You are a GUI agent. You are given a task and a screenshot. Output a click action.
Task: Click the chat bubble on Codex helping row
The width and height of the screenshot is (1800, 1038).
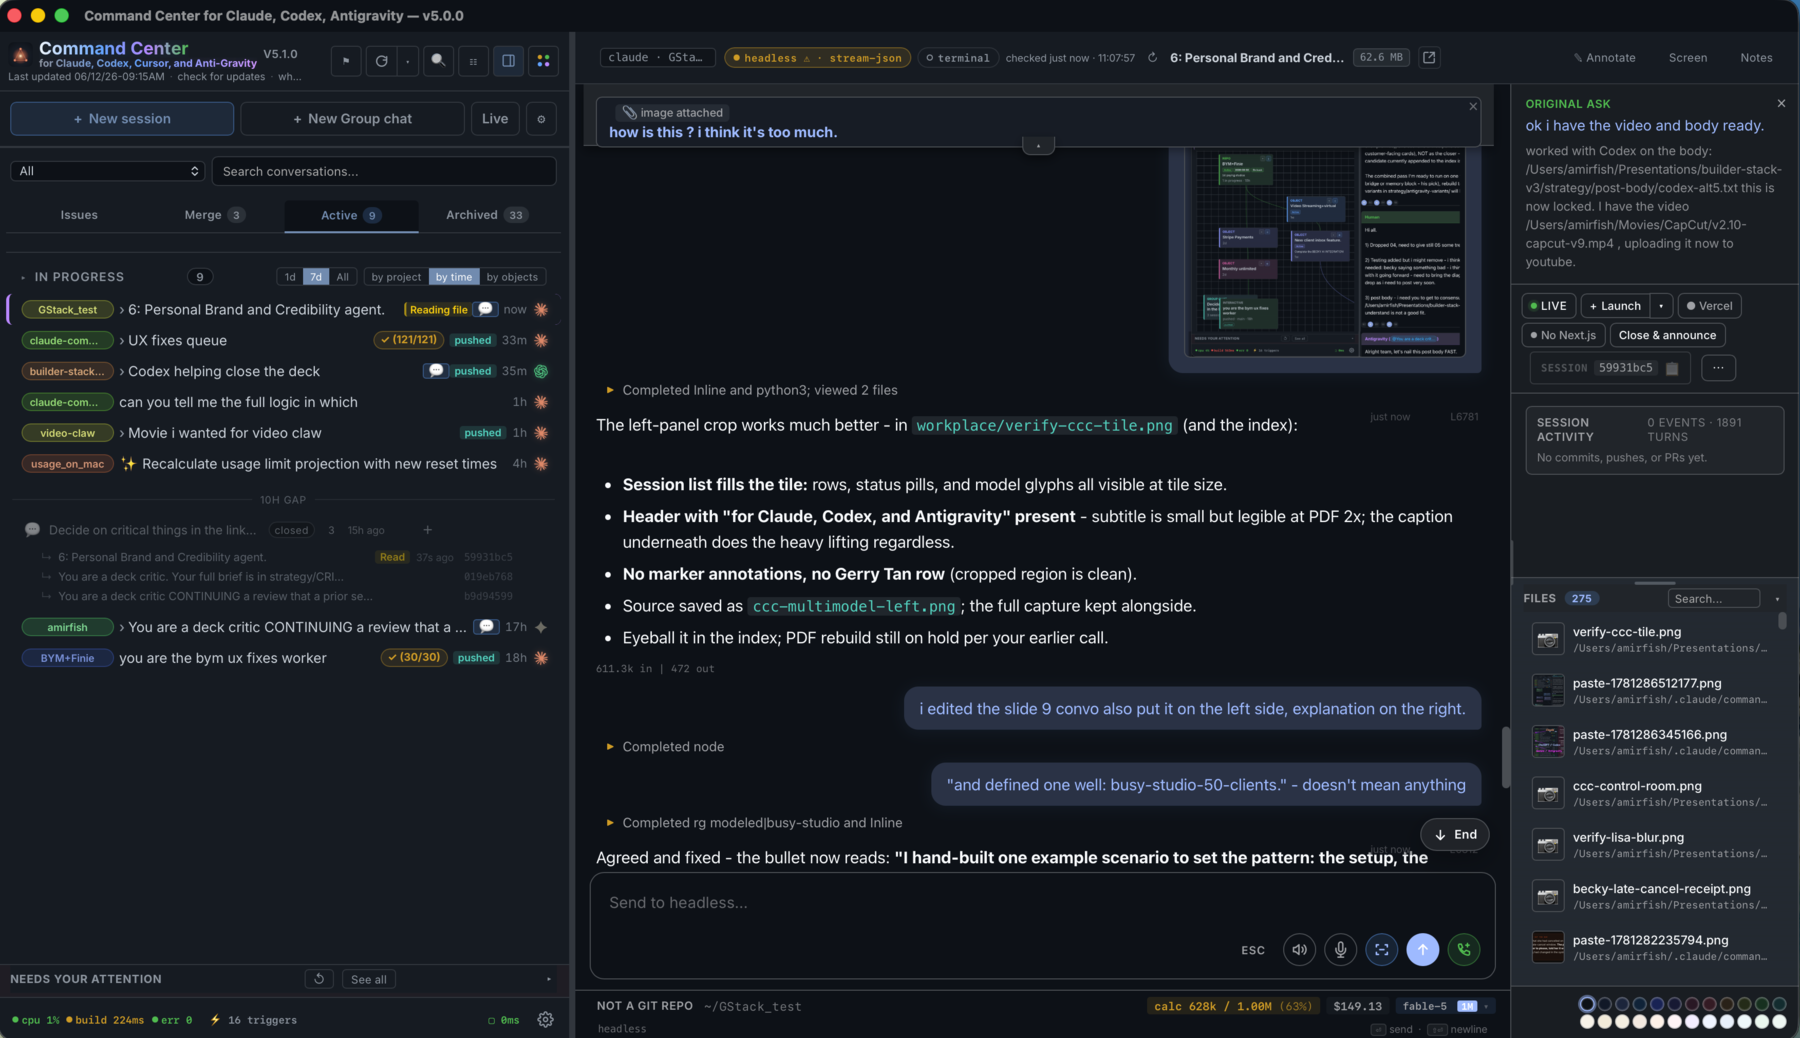tap(436, 371)
